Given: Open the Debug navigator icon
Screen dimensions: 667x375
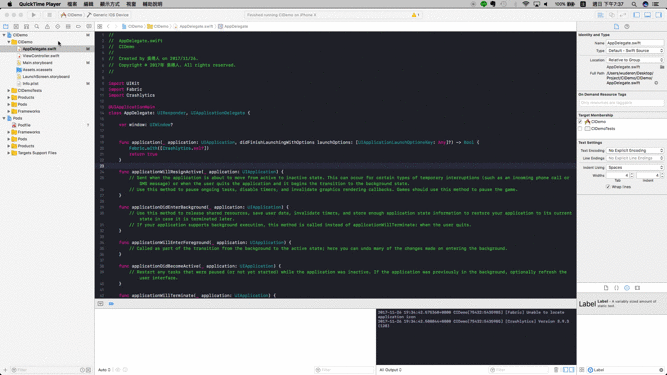Looking at the screenshot, I should [x=68, y=26].
